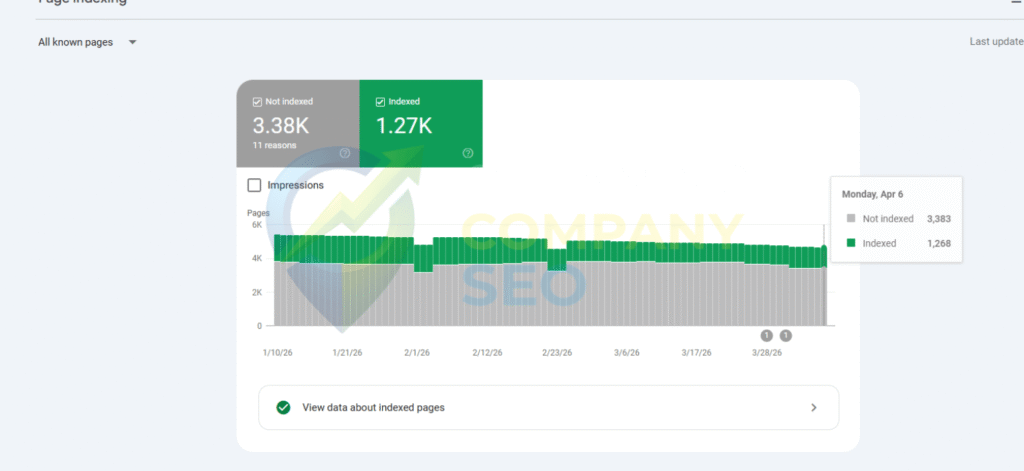Click gray Not indexed swatch in tooltip
This screenshot has height=471, width=1024.
pyautogui.click(x=851, y=218)
